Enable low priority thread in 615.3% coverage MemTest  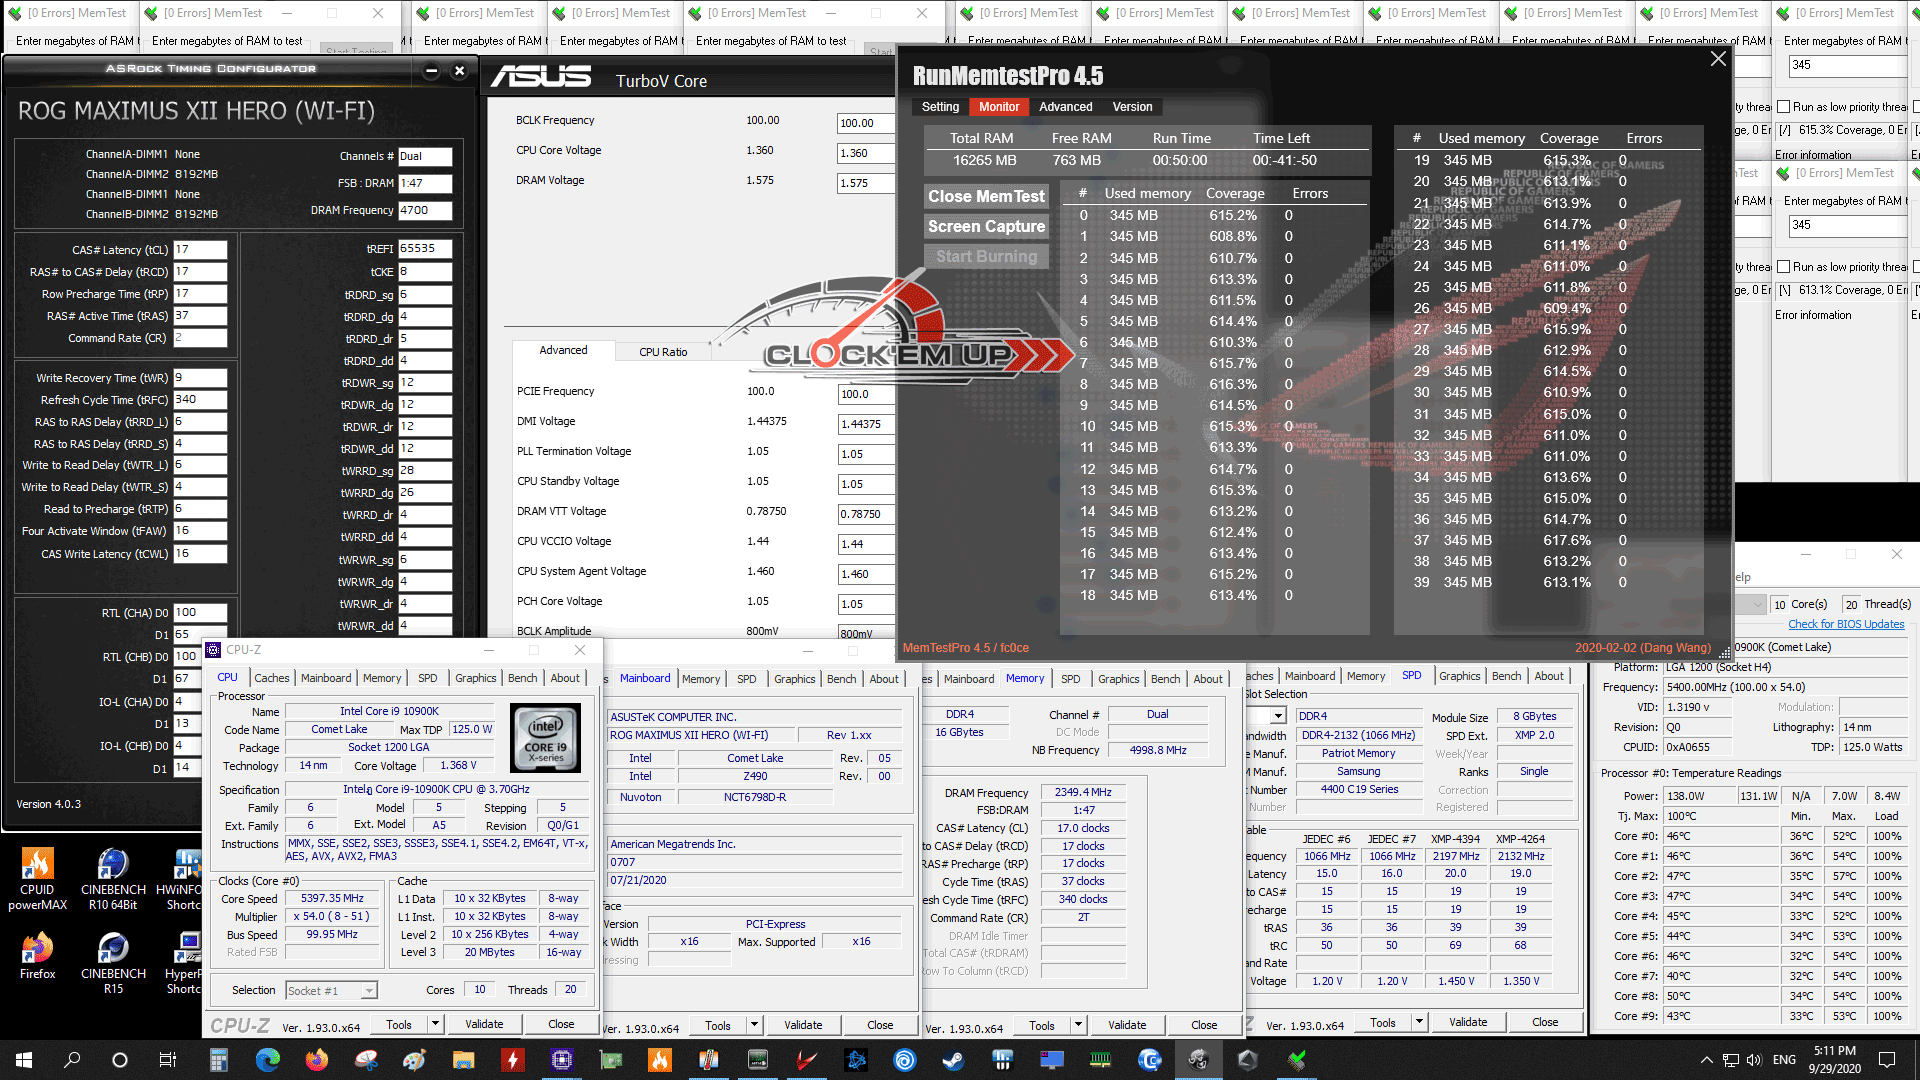tap(1783, 107)
